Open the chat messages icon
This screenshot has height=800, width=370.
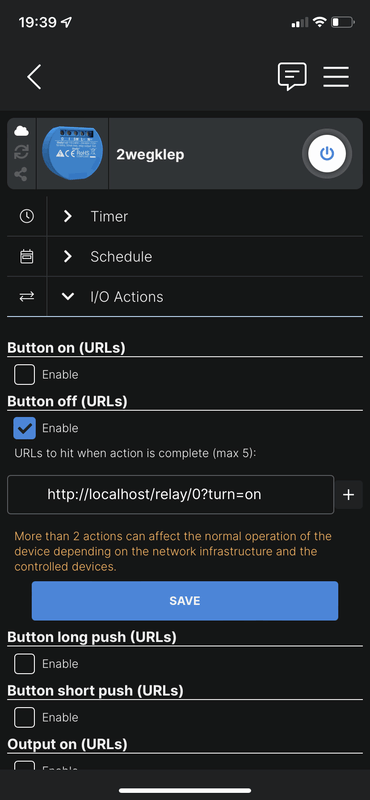pyautogui.click(x=292, y=77)
